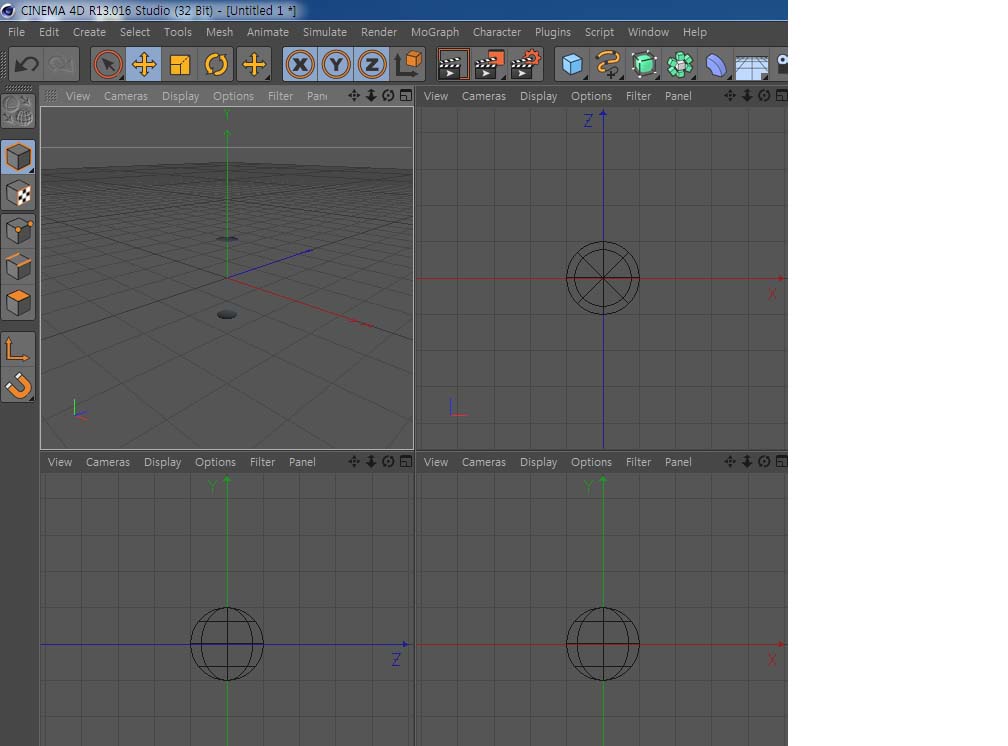The image size is (1008, 746).
Task: Click pan icon in front (X-Y) viewport header
Action: click(730, 462)
